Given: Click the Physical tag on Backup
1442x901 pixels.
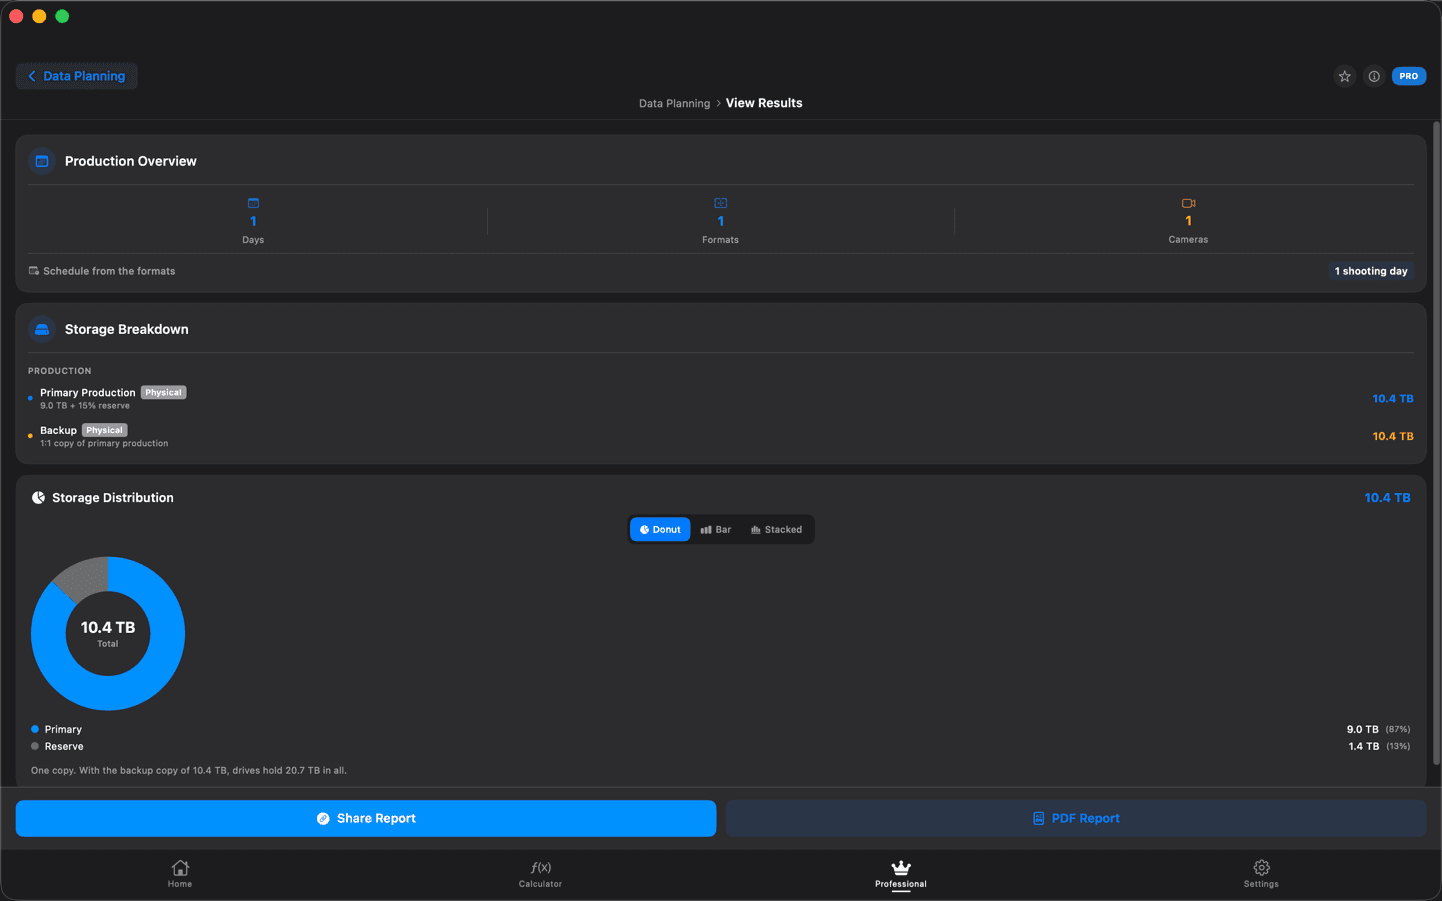Looking at the screenshot, I should (104, 430).
